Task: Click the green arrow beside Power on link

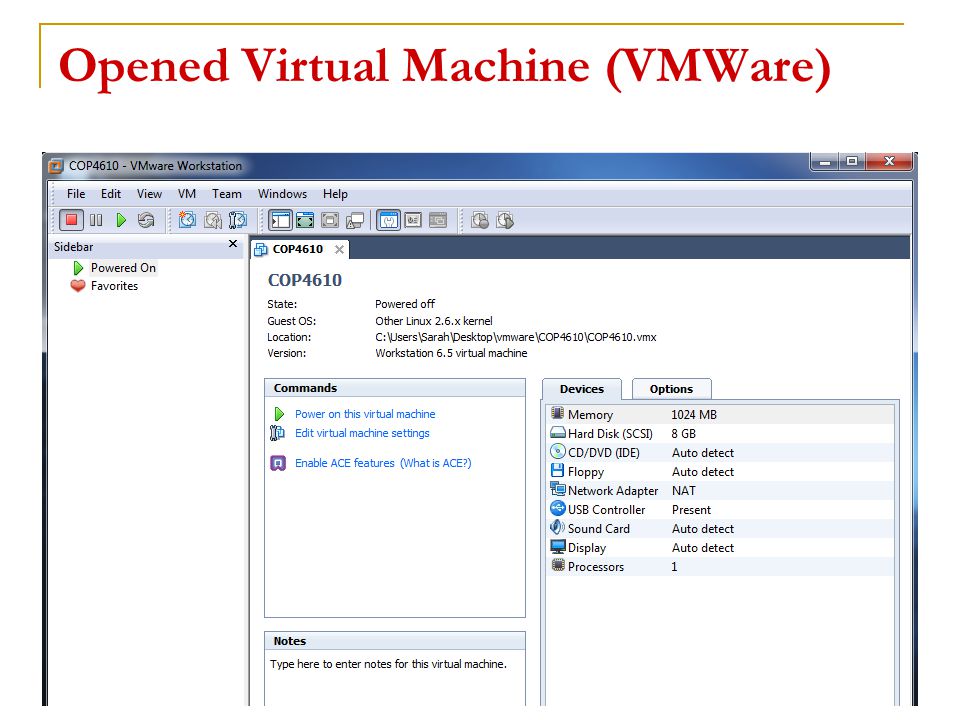Action: click(x=279, y=414)
